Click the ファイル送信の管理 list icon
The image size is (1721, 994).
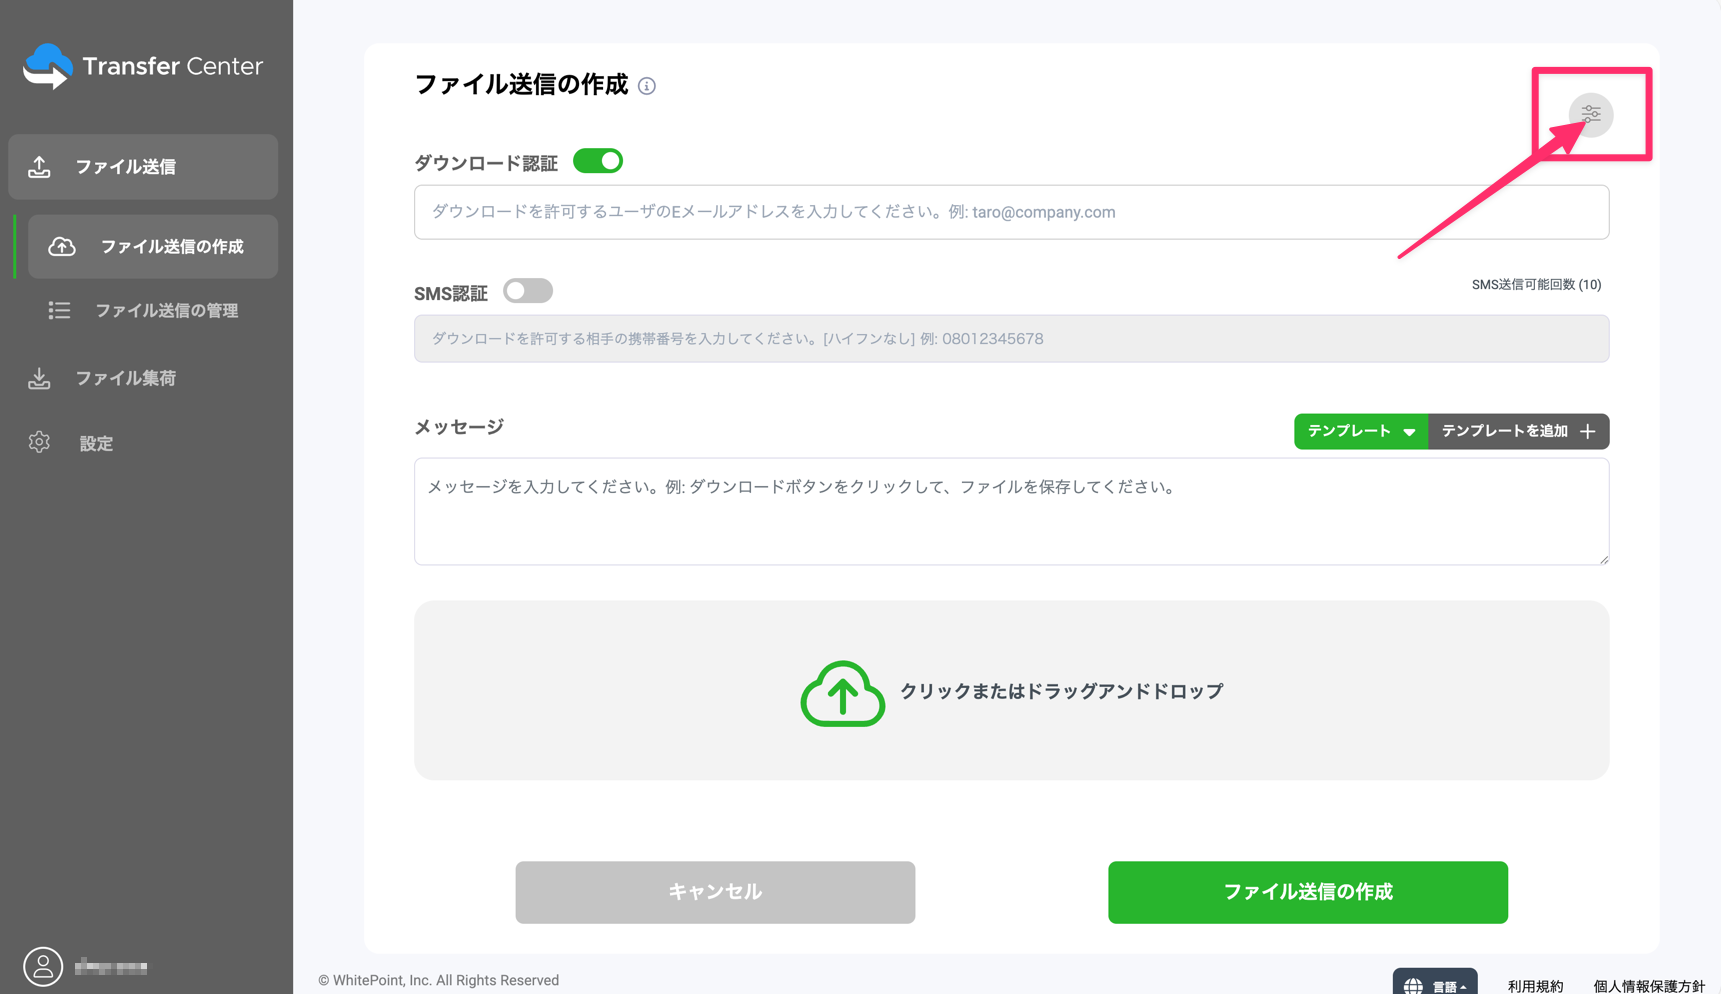point(59,310)
